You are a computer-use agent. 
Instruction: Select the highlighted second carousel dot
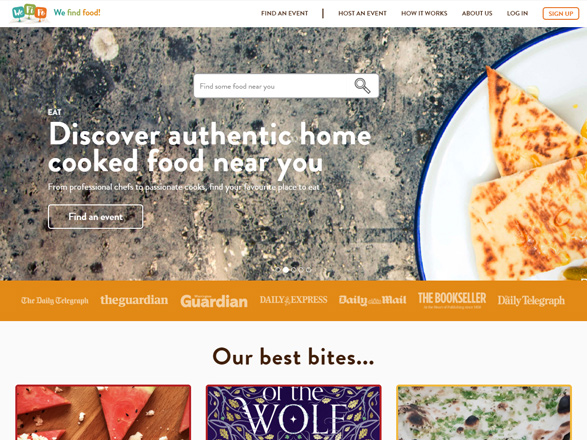pyautogui.click(x=286, y=270)
